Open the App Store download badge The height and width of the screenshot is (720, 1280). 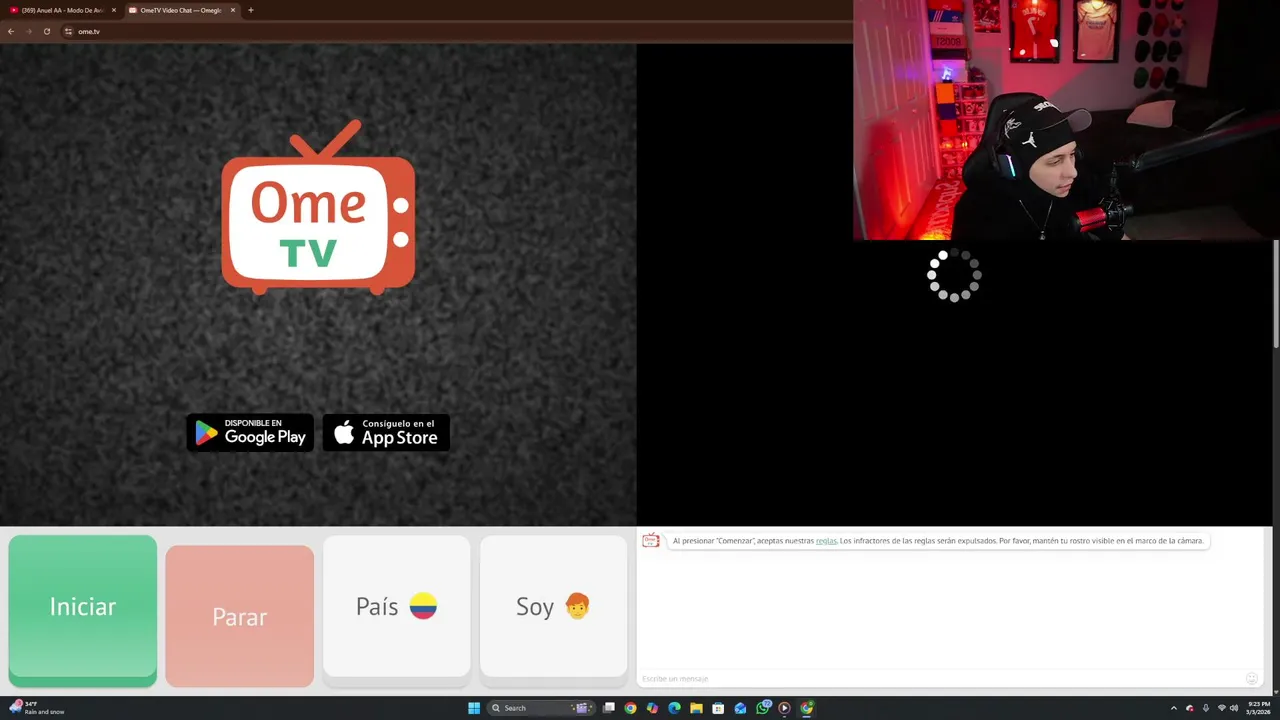tap(386, 433)
